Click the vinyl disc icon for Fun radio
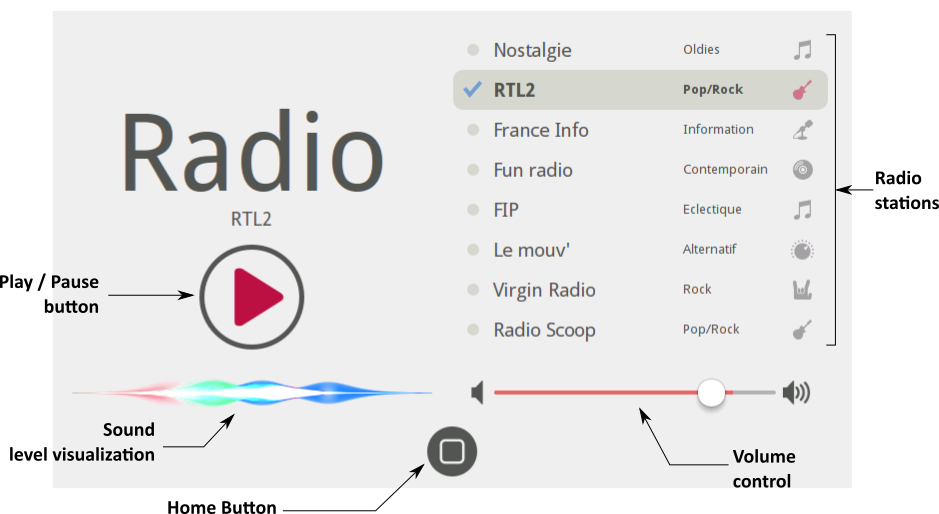The image size is (939, 514). click(x=802, y=170)
